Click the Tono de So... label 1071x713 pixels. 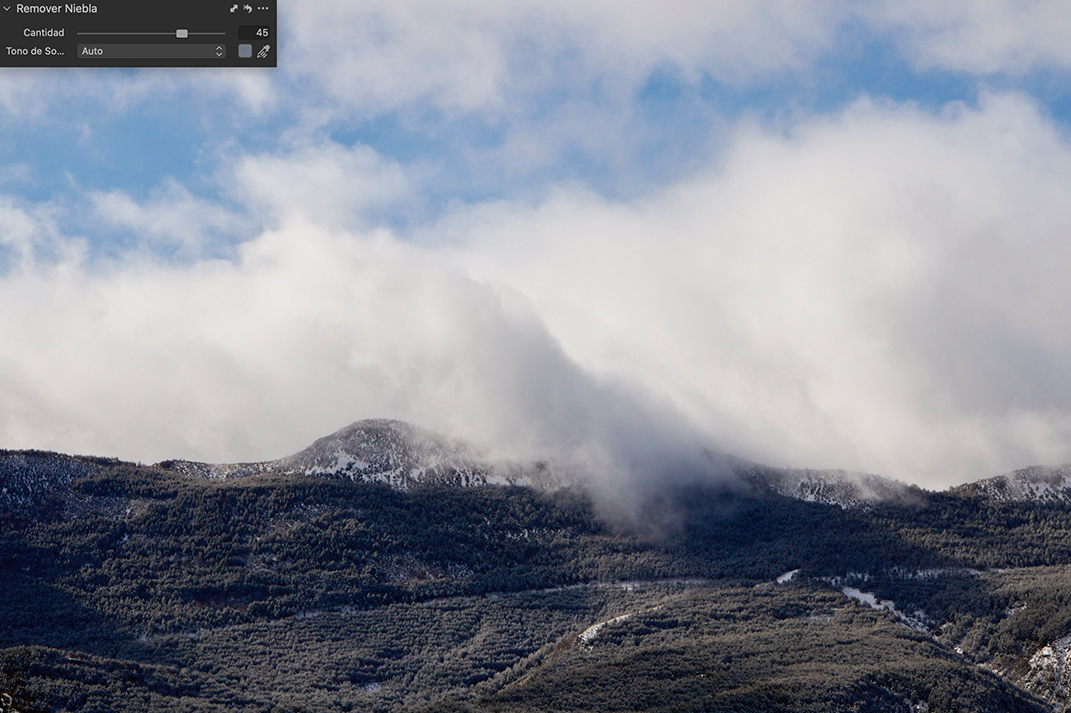[35, 51]
